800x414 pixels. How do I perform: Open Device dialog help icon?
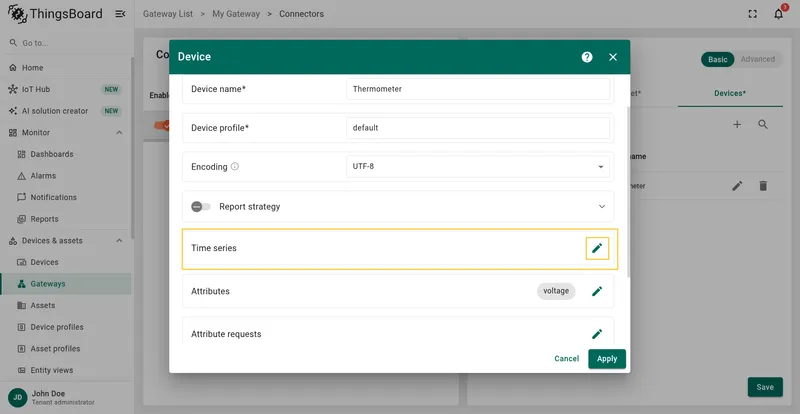[x=587, y=57]
